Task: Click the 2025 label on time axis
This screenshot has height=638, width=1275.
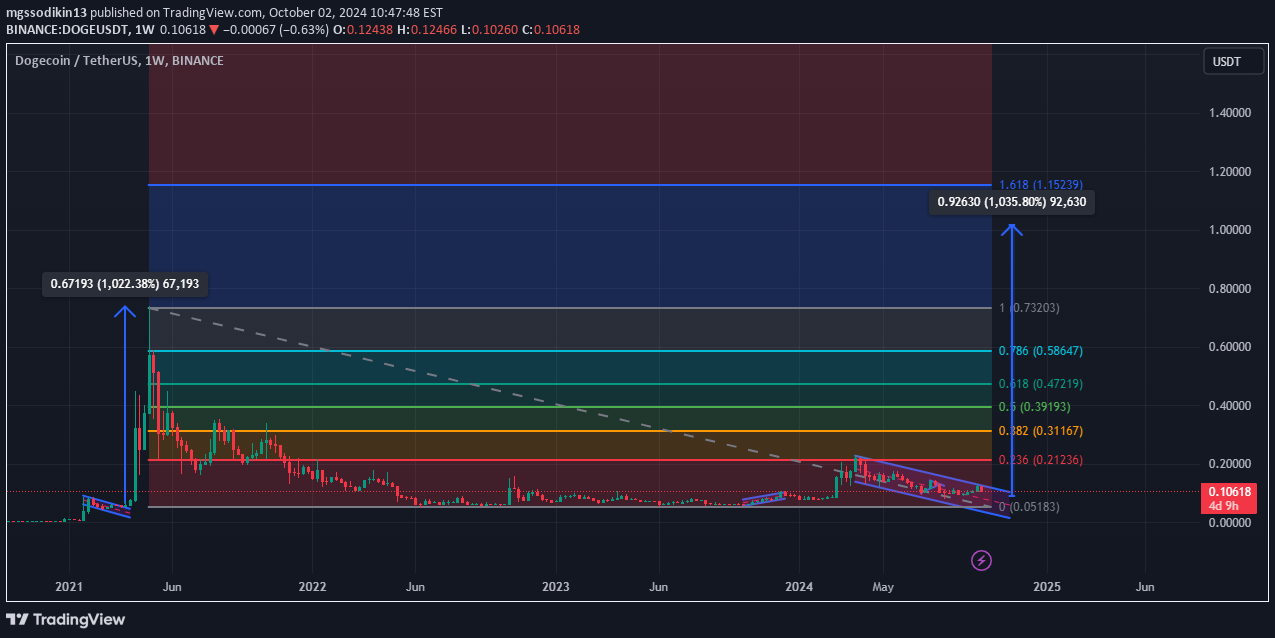Action: (1046, 587)
